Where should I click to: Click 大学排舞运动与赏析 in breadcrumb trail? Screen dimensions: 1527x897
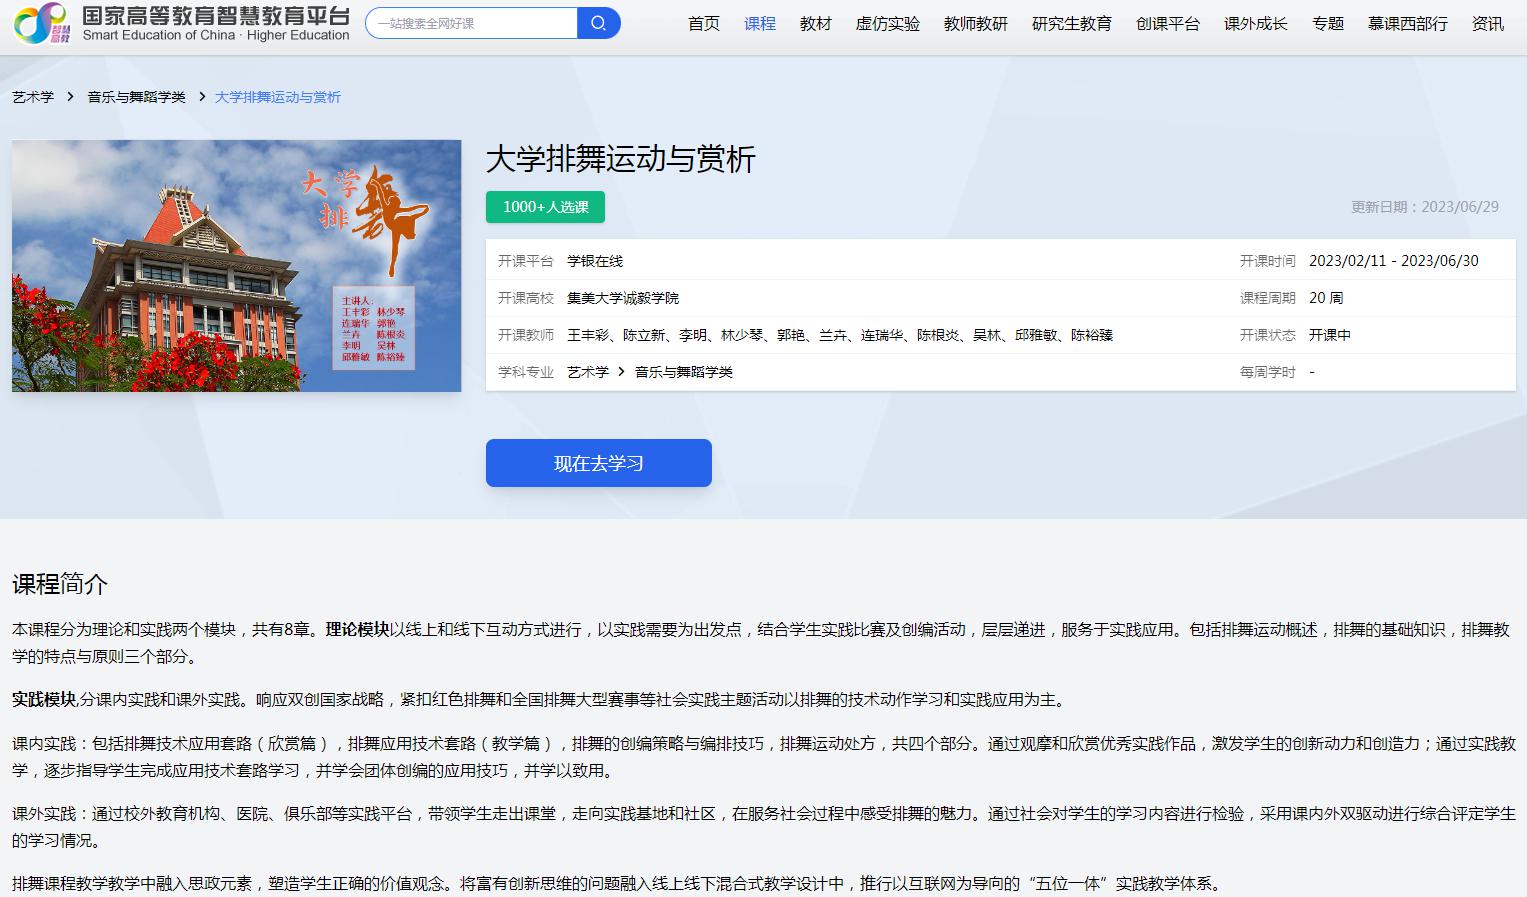pos(278,97)
